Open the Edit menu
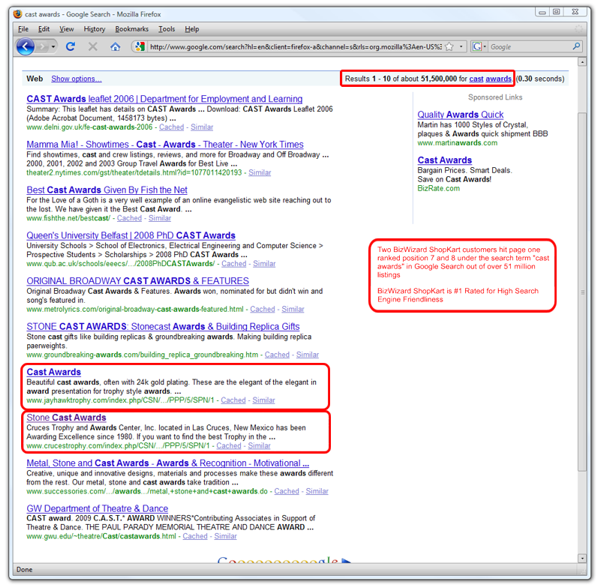The width and height of the screenshot is (600, 585). (44, 29)
